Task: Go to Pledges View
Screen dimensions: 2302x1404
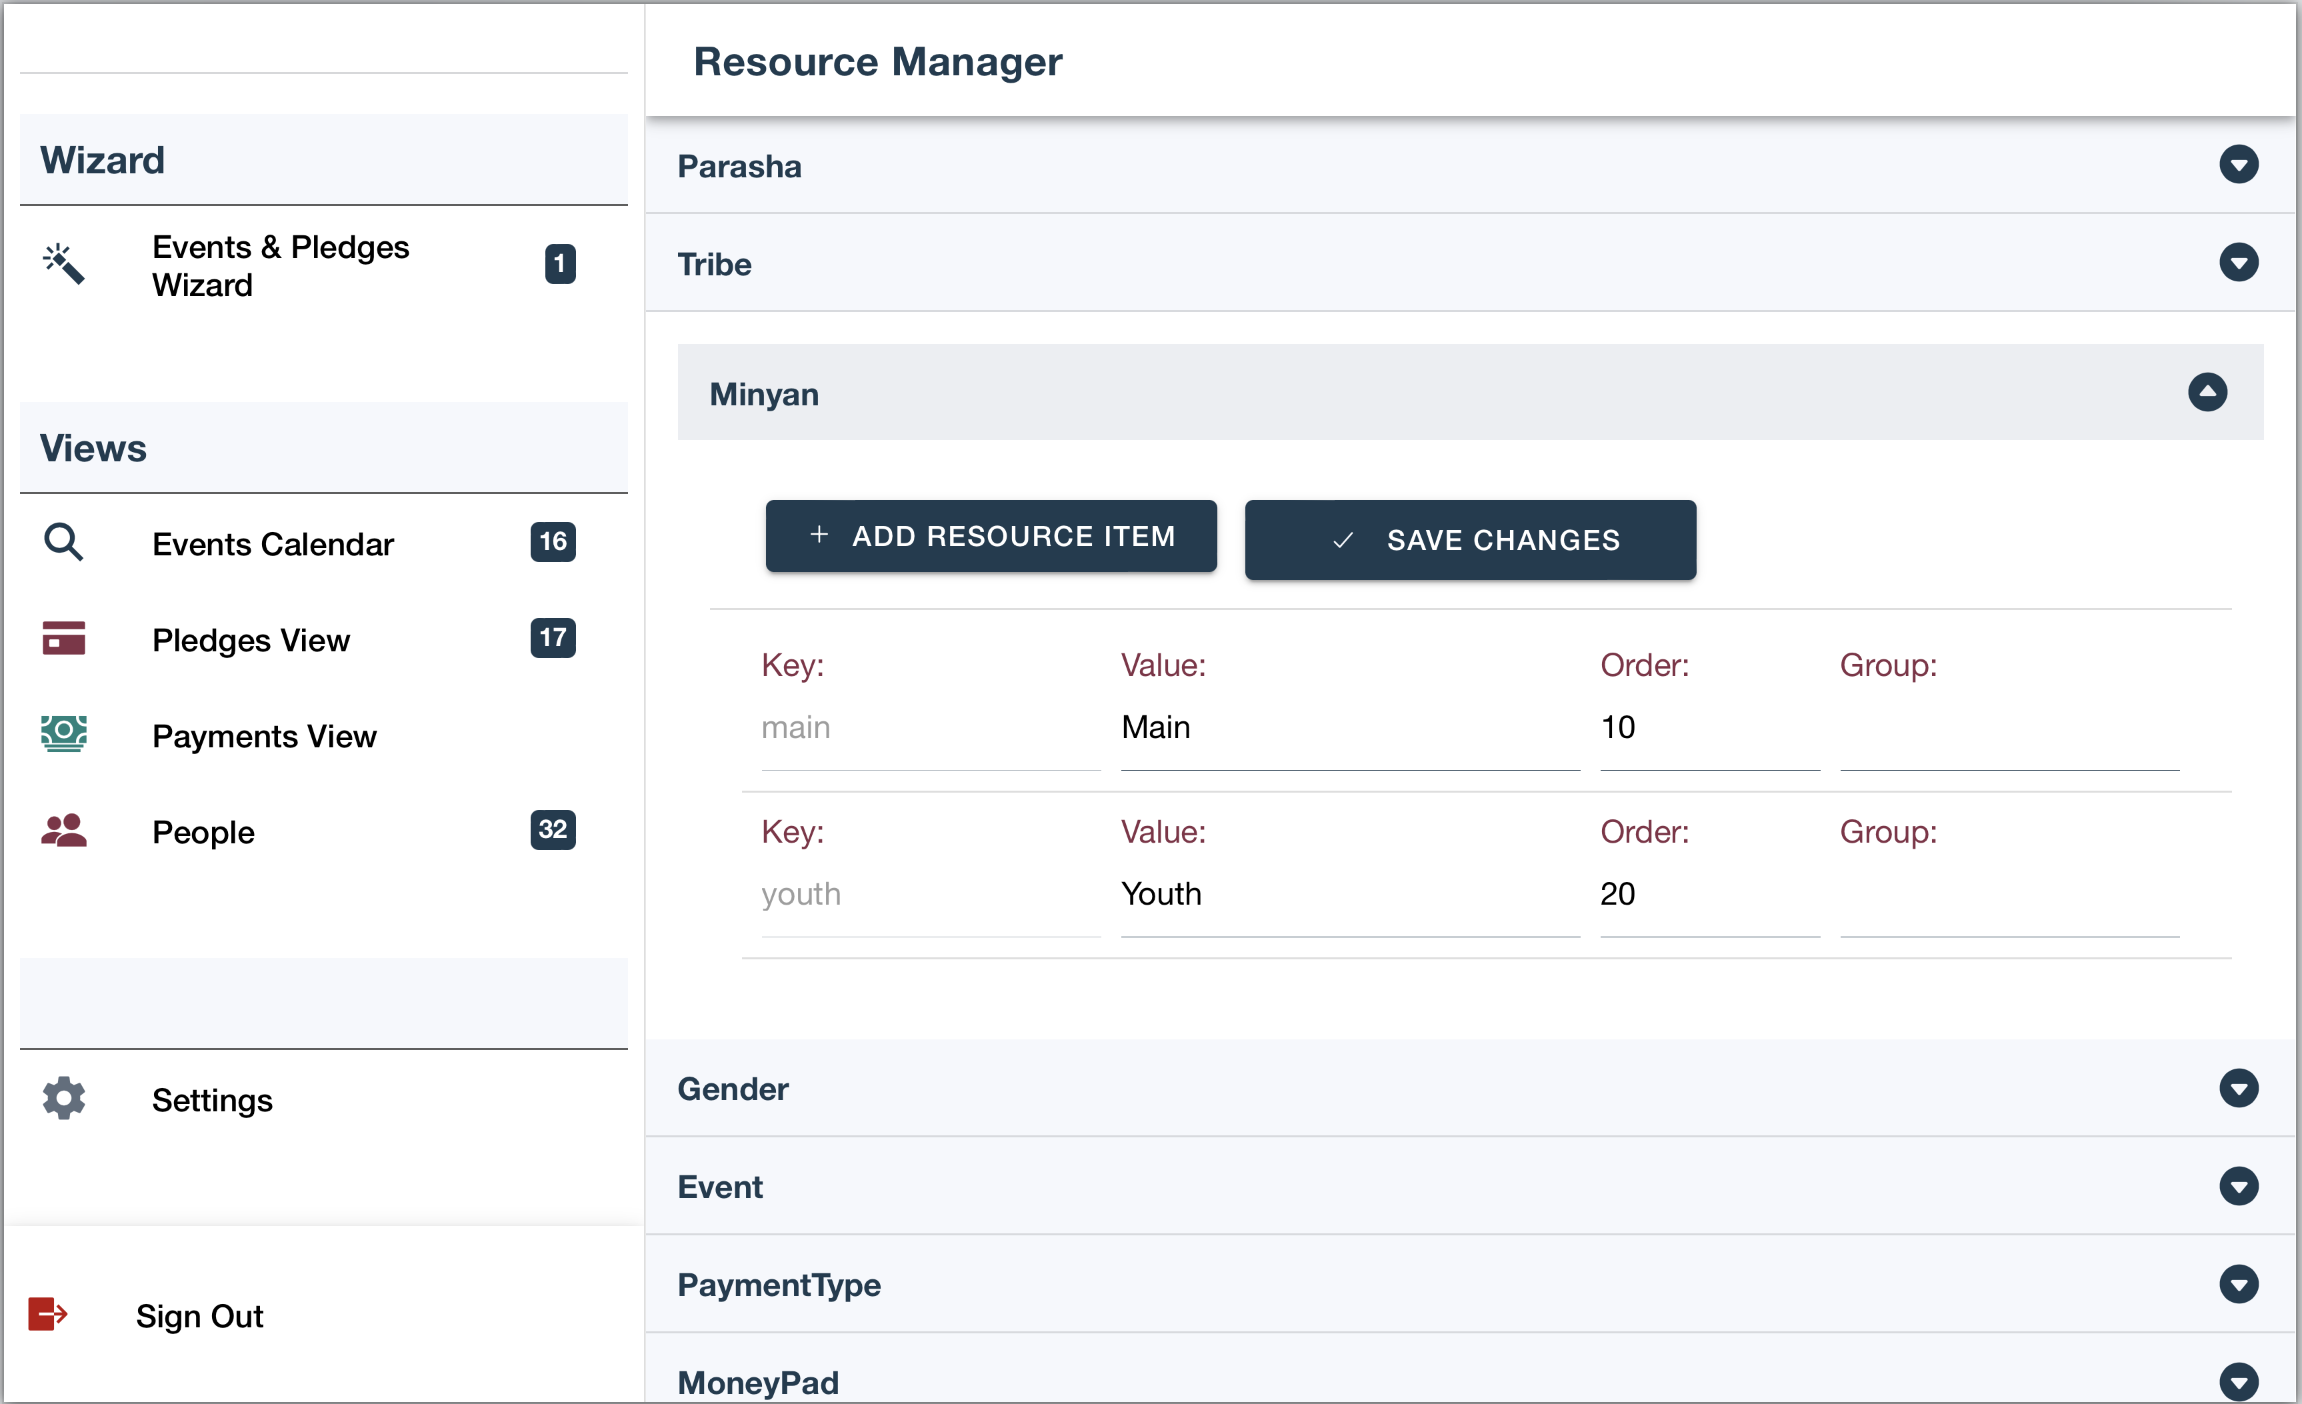Action: (324, 639)
